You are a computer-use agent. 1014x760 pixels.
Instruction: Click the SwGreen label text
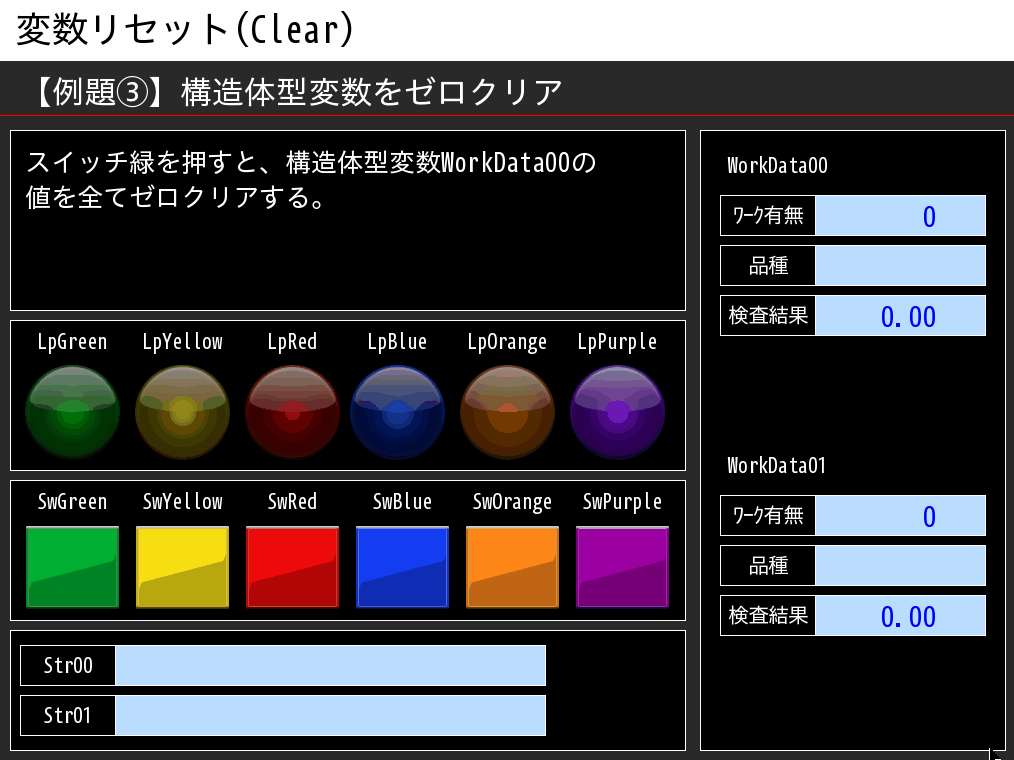pyautogui.click(x=72, y=502)
